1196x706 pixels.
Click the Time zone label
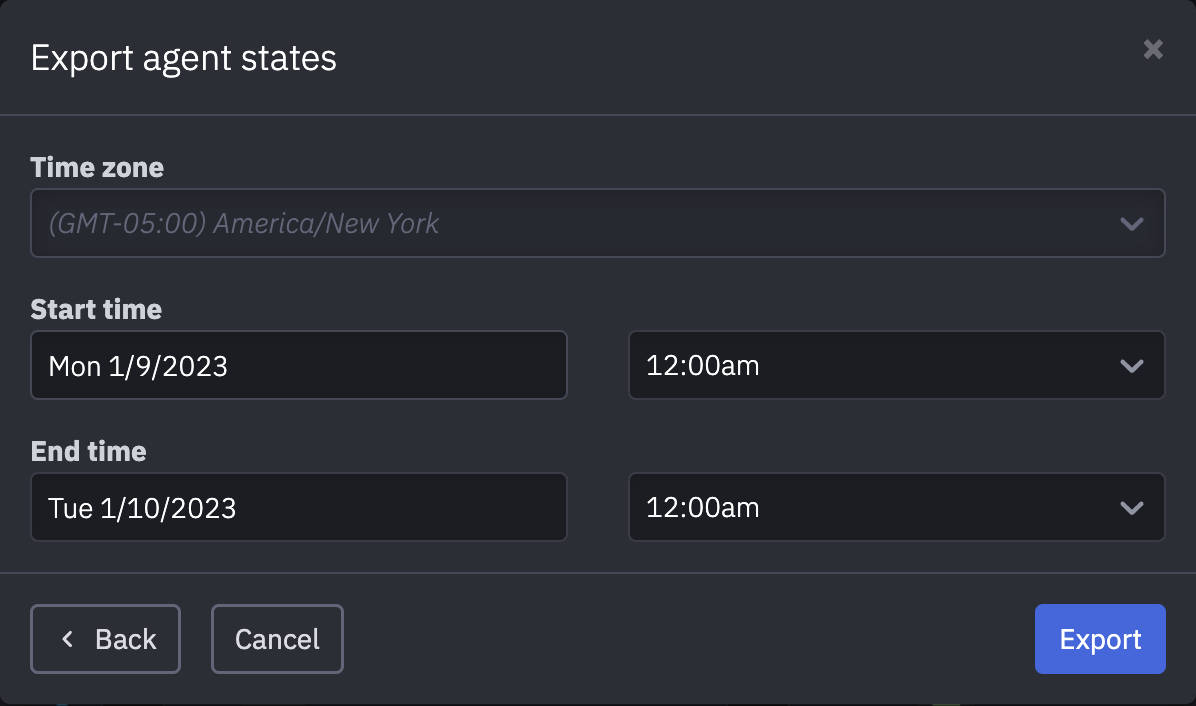tap(97, 167)
